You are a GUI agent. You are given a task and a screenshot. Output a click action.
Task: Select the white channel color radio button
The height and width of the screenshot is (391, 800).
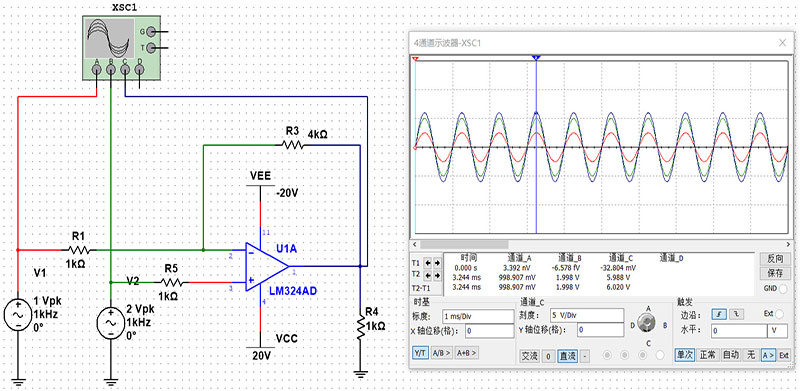click(x=660, y=355)
